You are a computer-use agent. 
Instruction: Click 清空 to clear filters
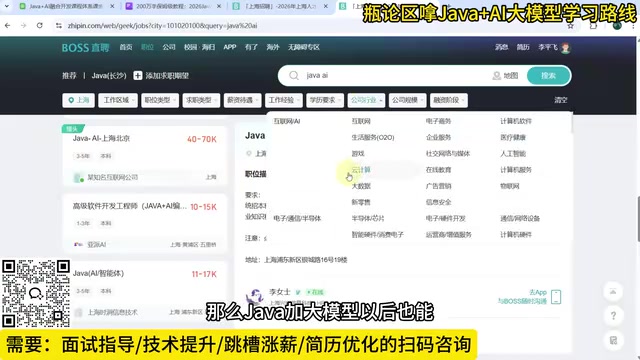point(560,100)
